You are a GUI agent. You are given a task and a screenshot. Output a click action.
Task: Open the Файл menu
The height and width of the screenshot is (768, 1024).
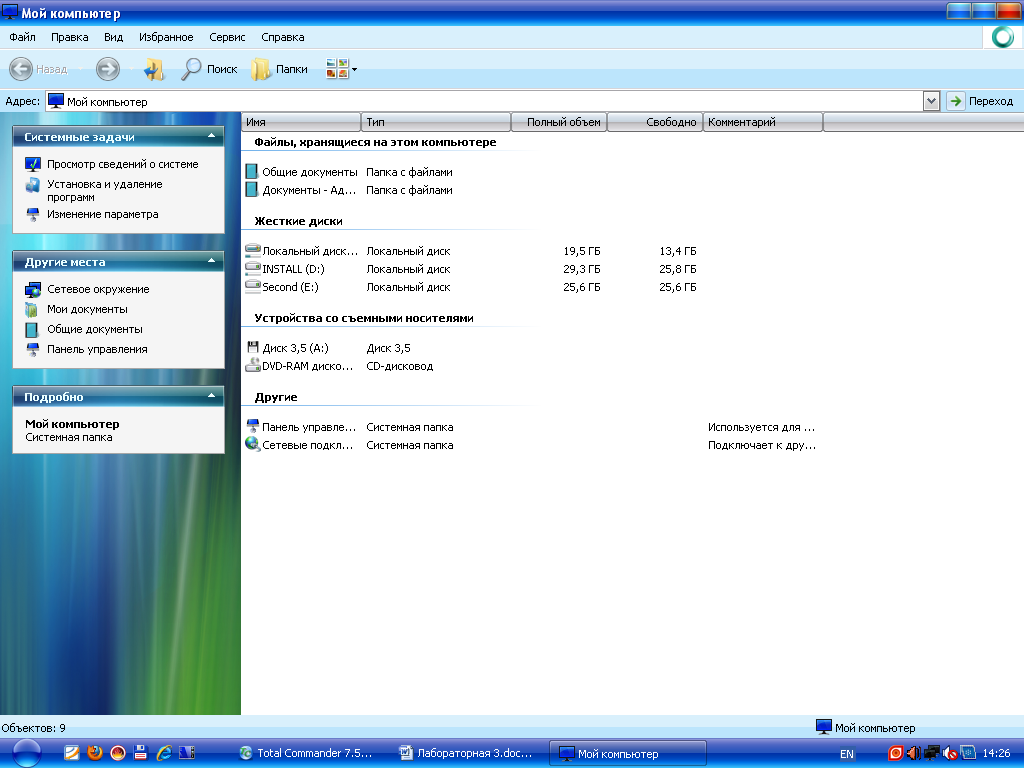(22, 37)
